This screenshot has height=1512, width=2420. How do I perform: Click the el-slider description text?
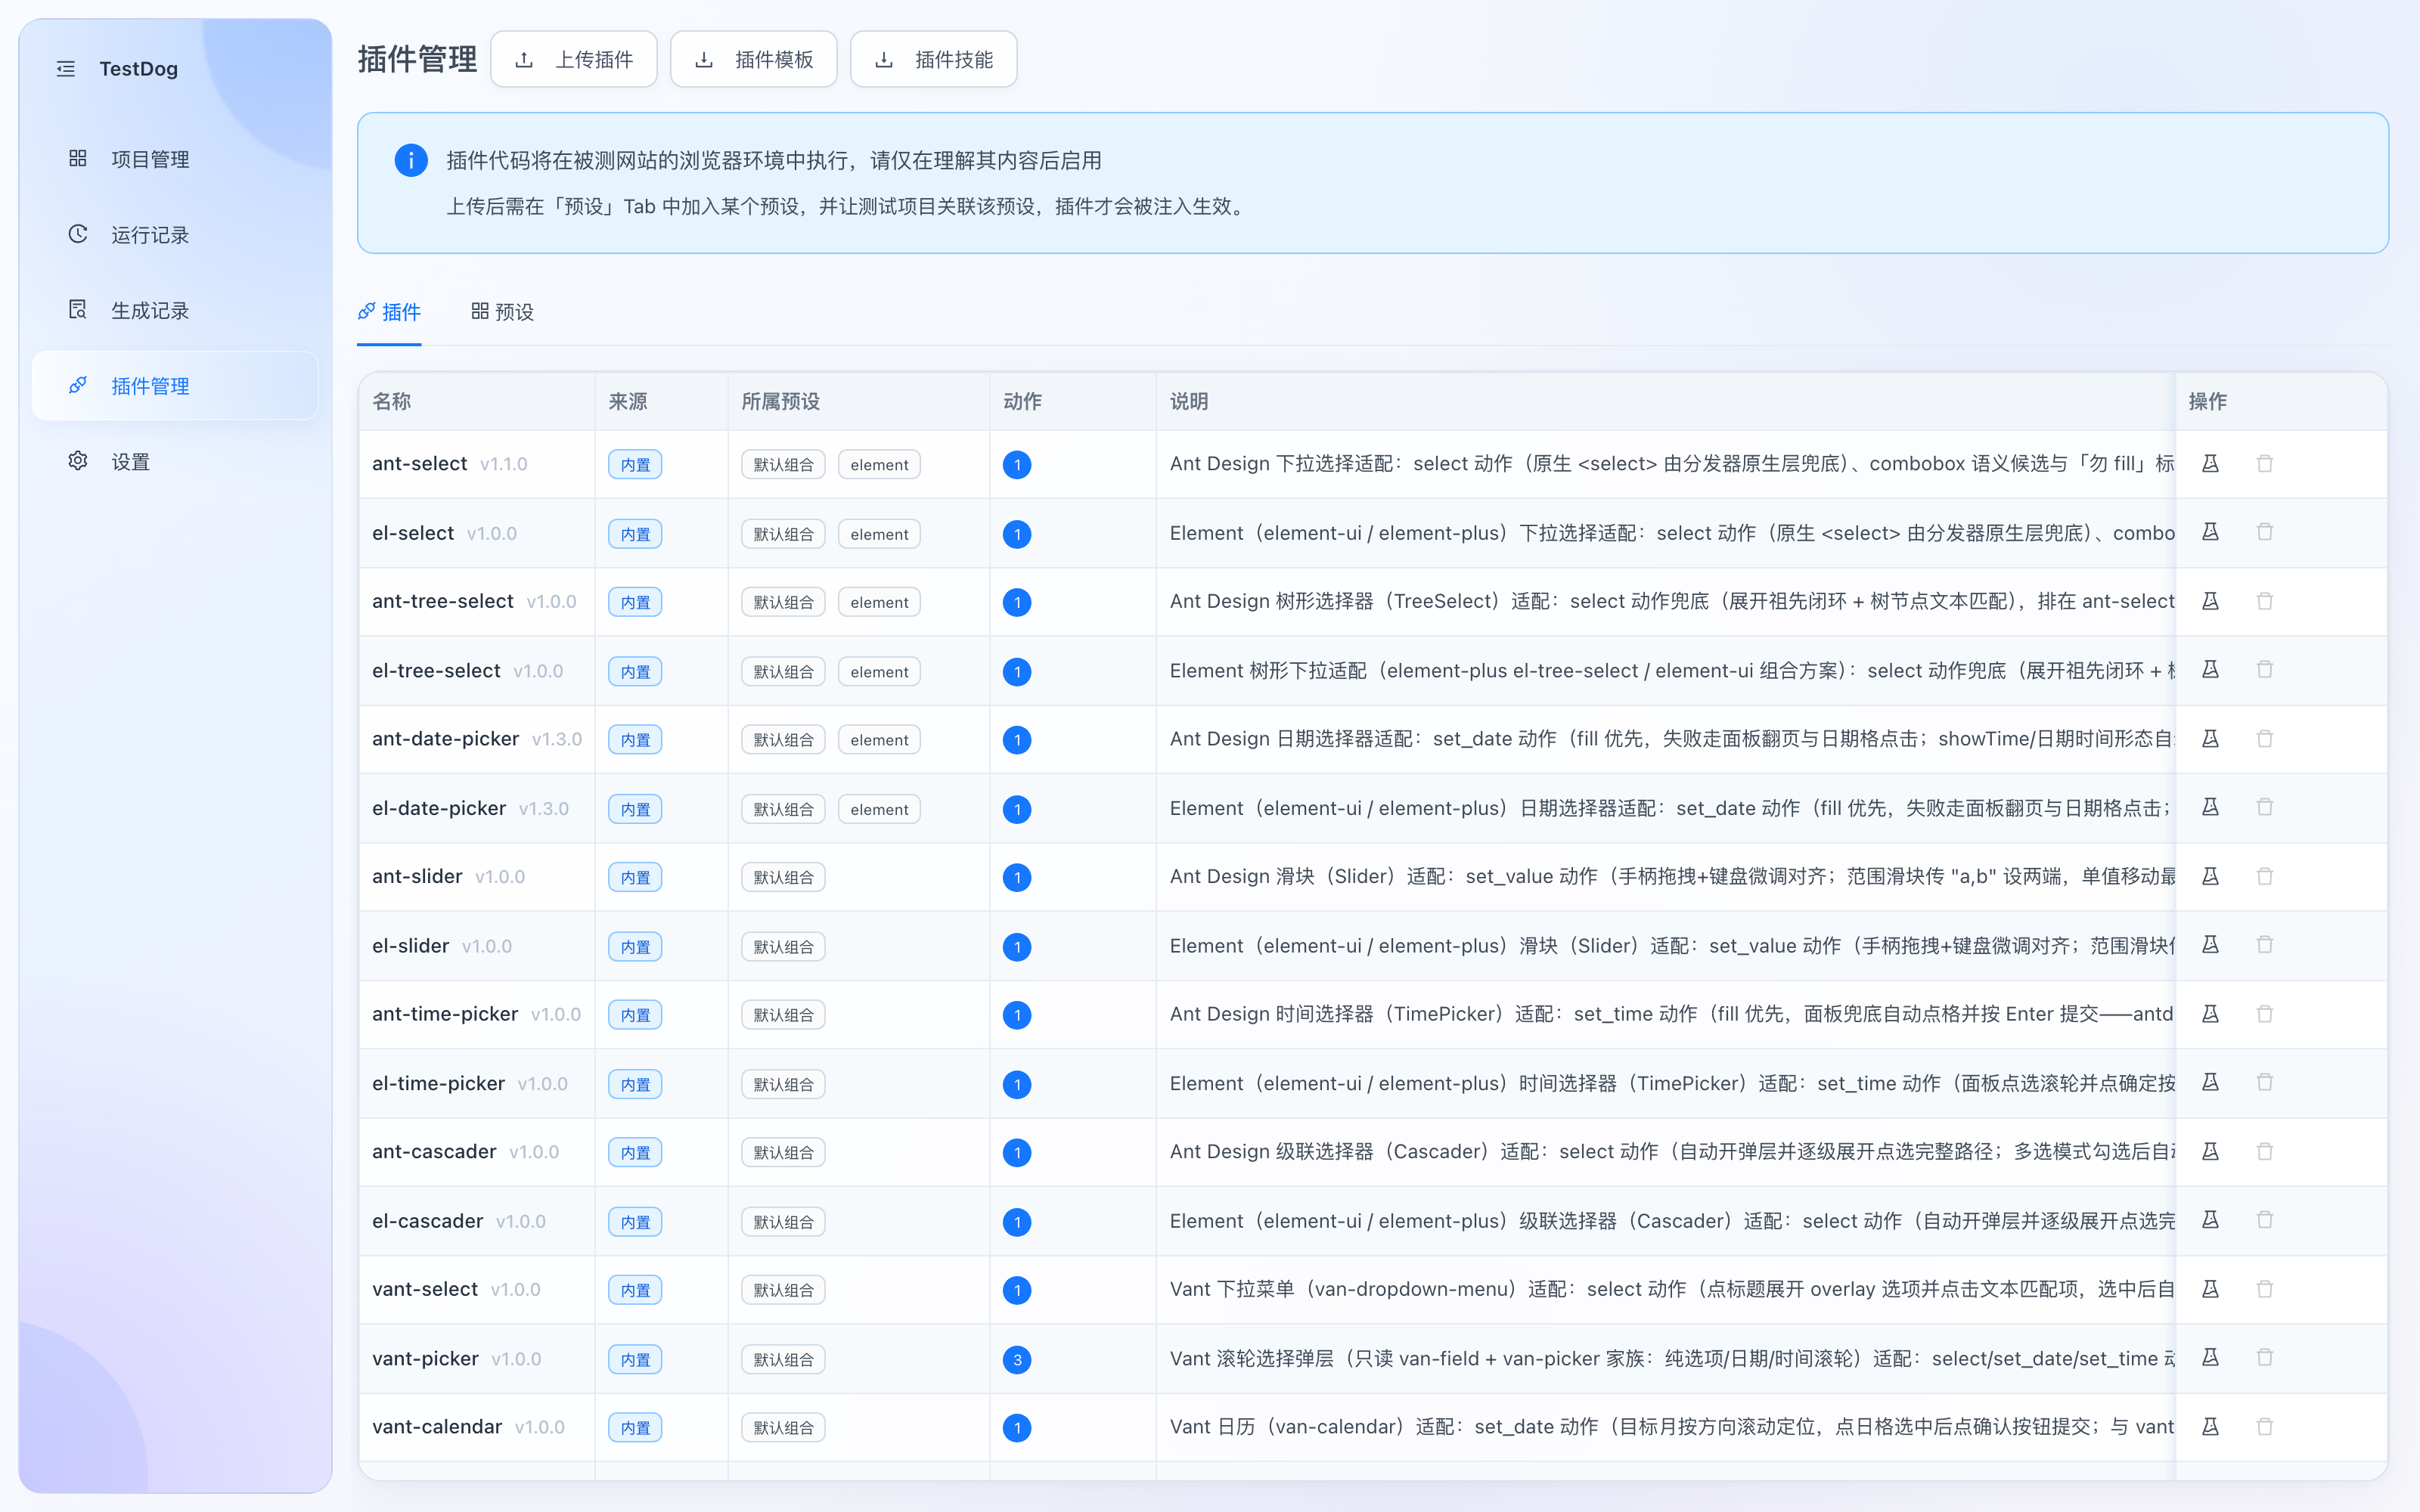(x=1672, y=946)
